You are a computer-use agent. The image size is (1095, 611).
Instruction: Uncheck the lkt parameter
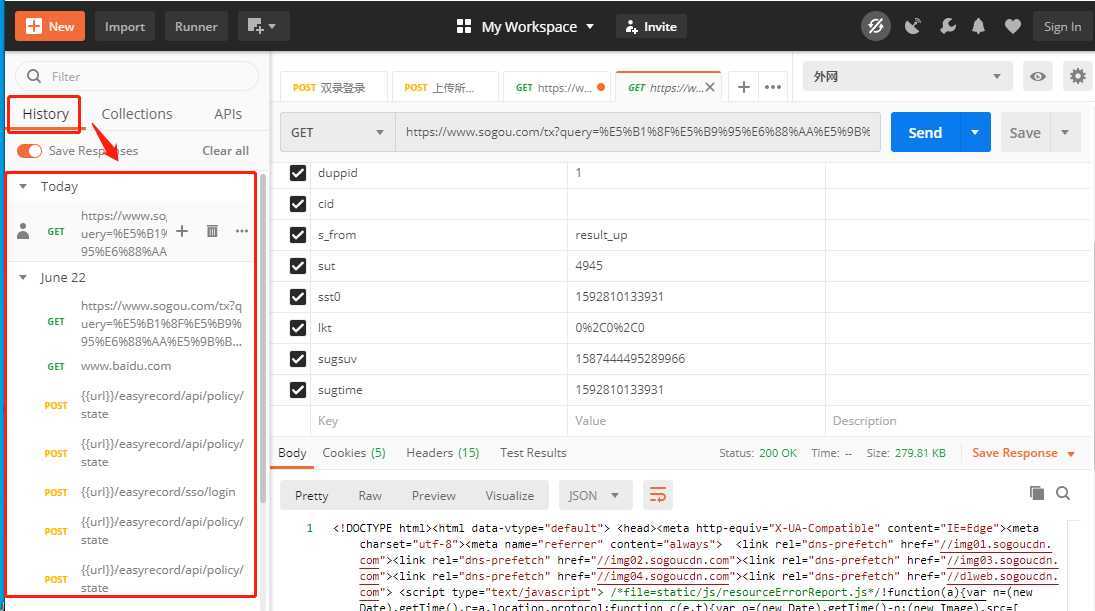(x=298, y=327)
